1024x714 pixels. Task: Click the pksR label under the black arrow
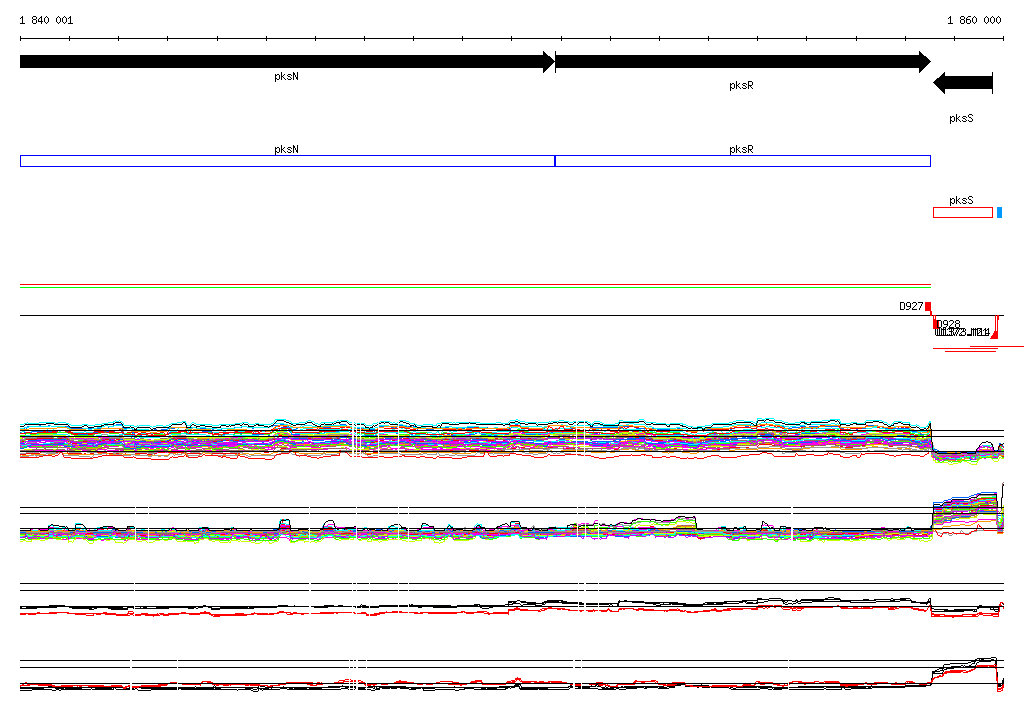(x=741, y=86)
